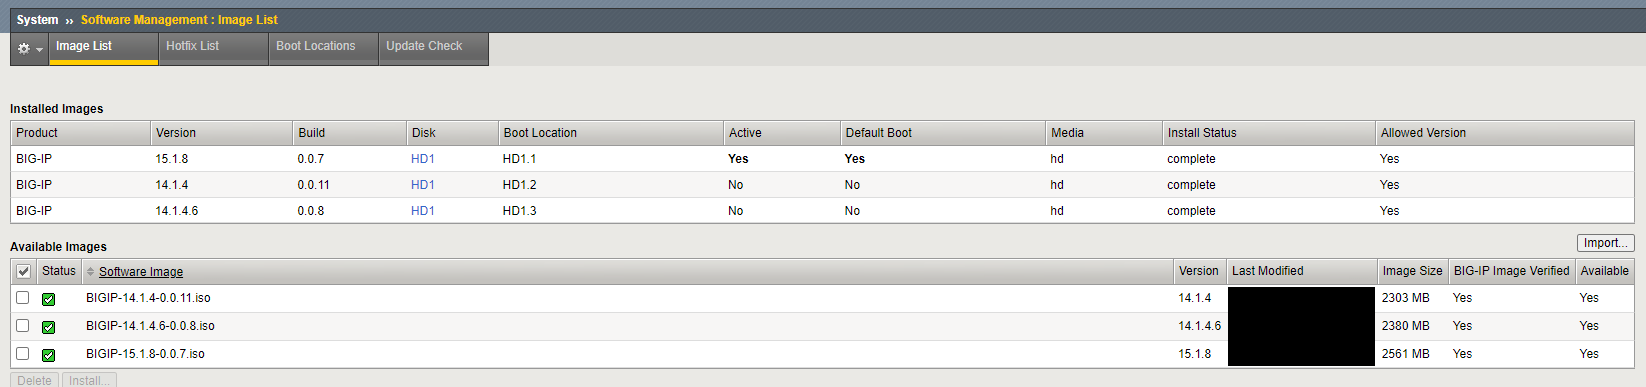Open HD1 disk link for version 15.1.8
Image resolution: width=1646 pixels, height=387 pixels.
423,159
